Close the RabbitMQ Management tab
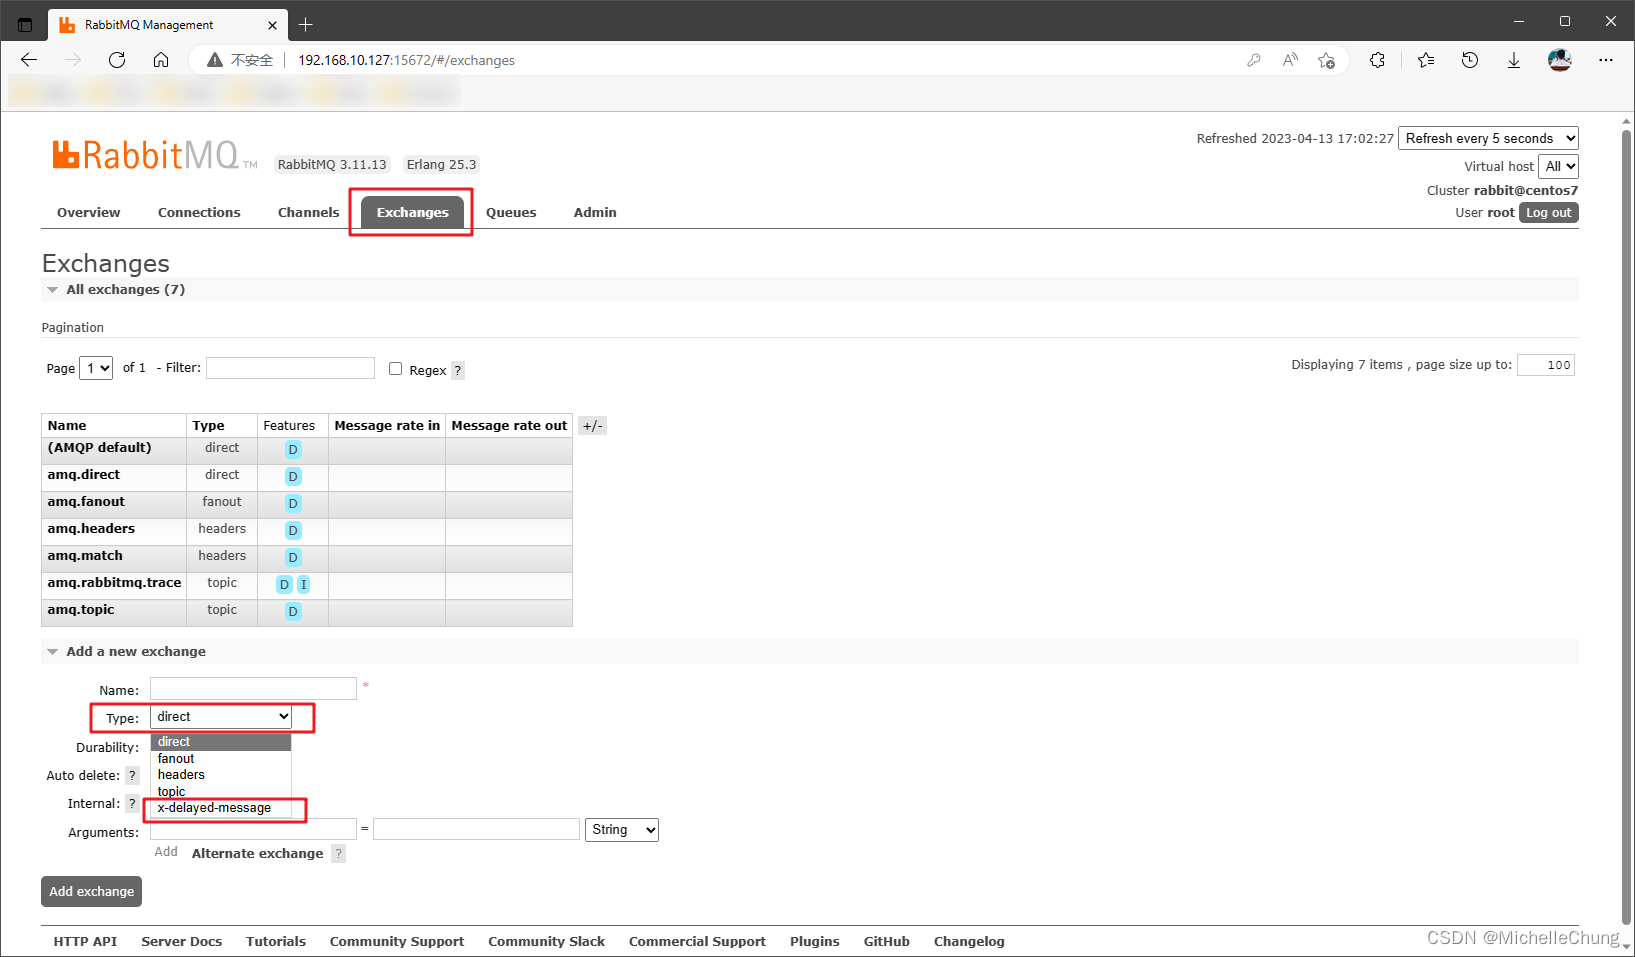1635x957 pixels. (x=273, y=25)
